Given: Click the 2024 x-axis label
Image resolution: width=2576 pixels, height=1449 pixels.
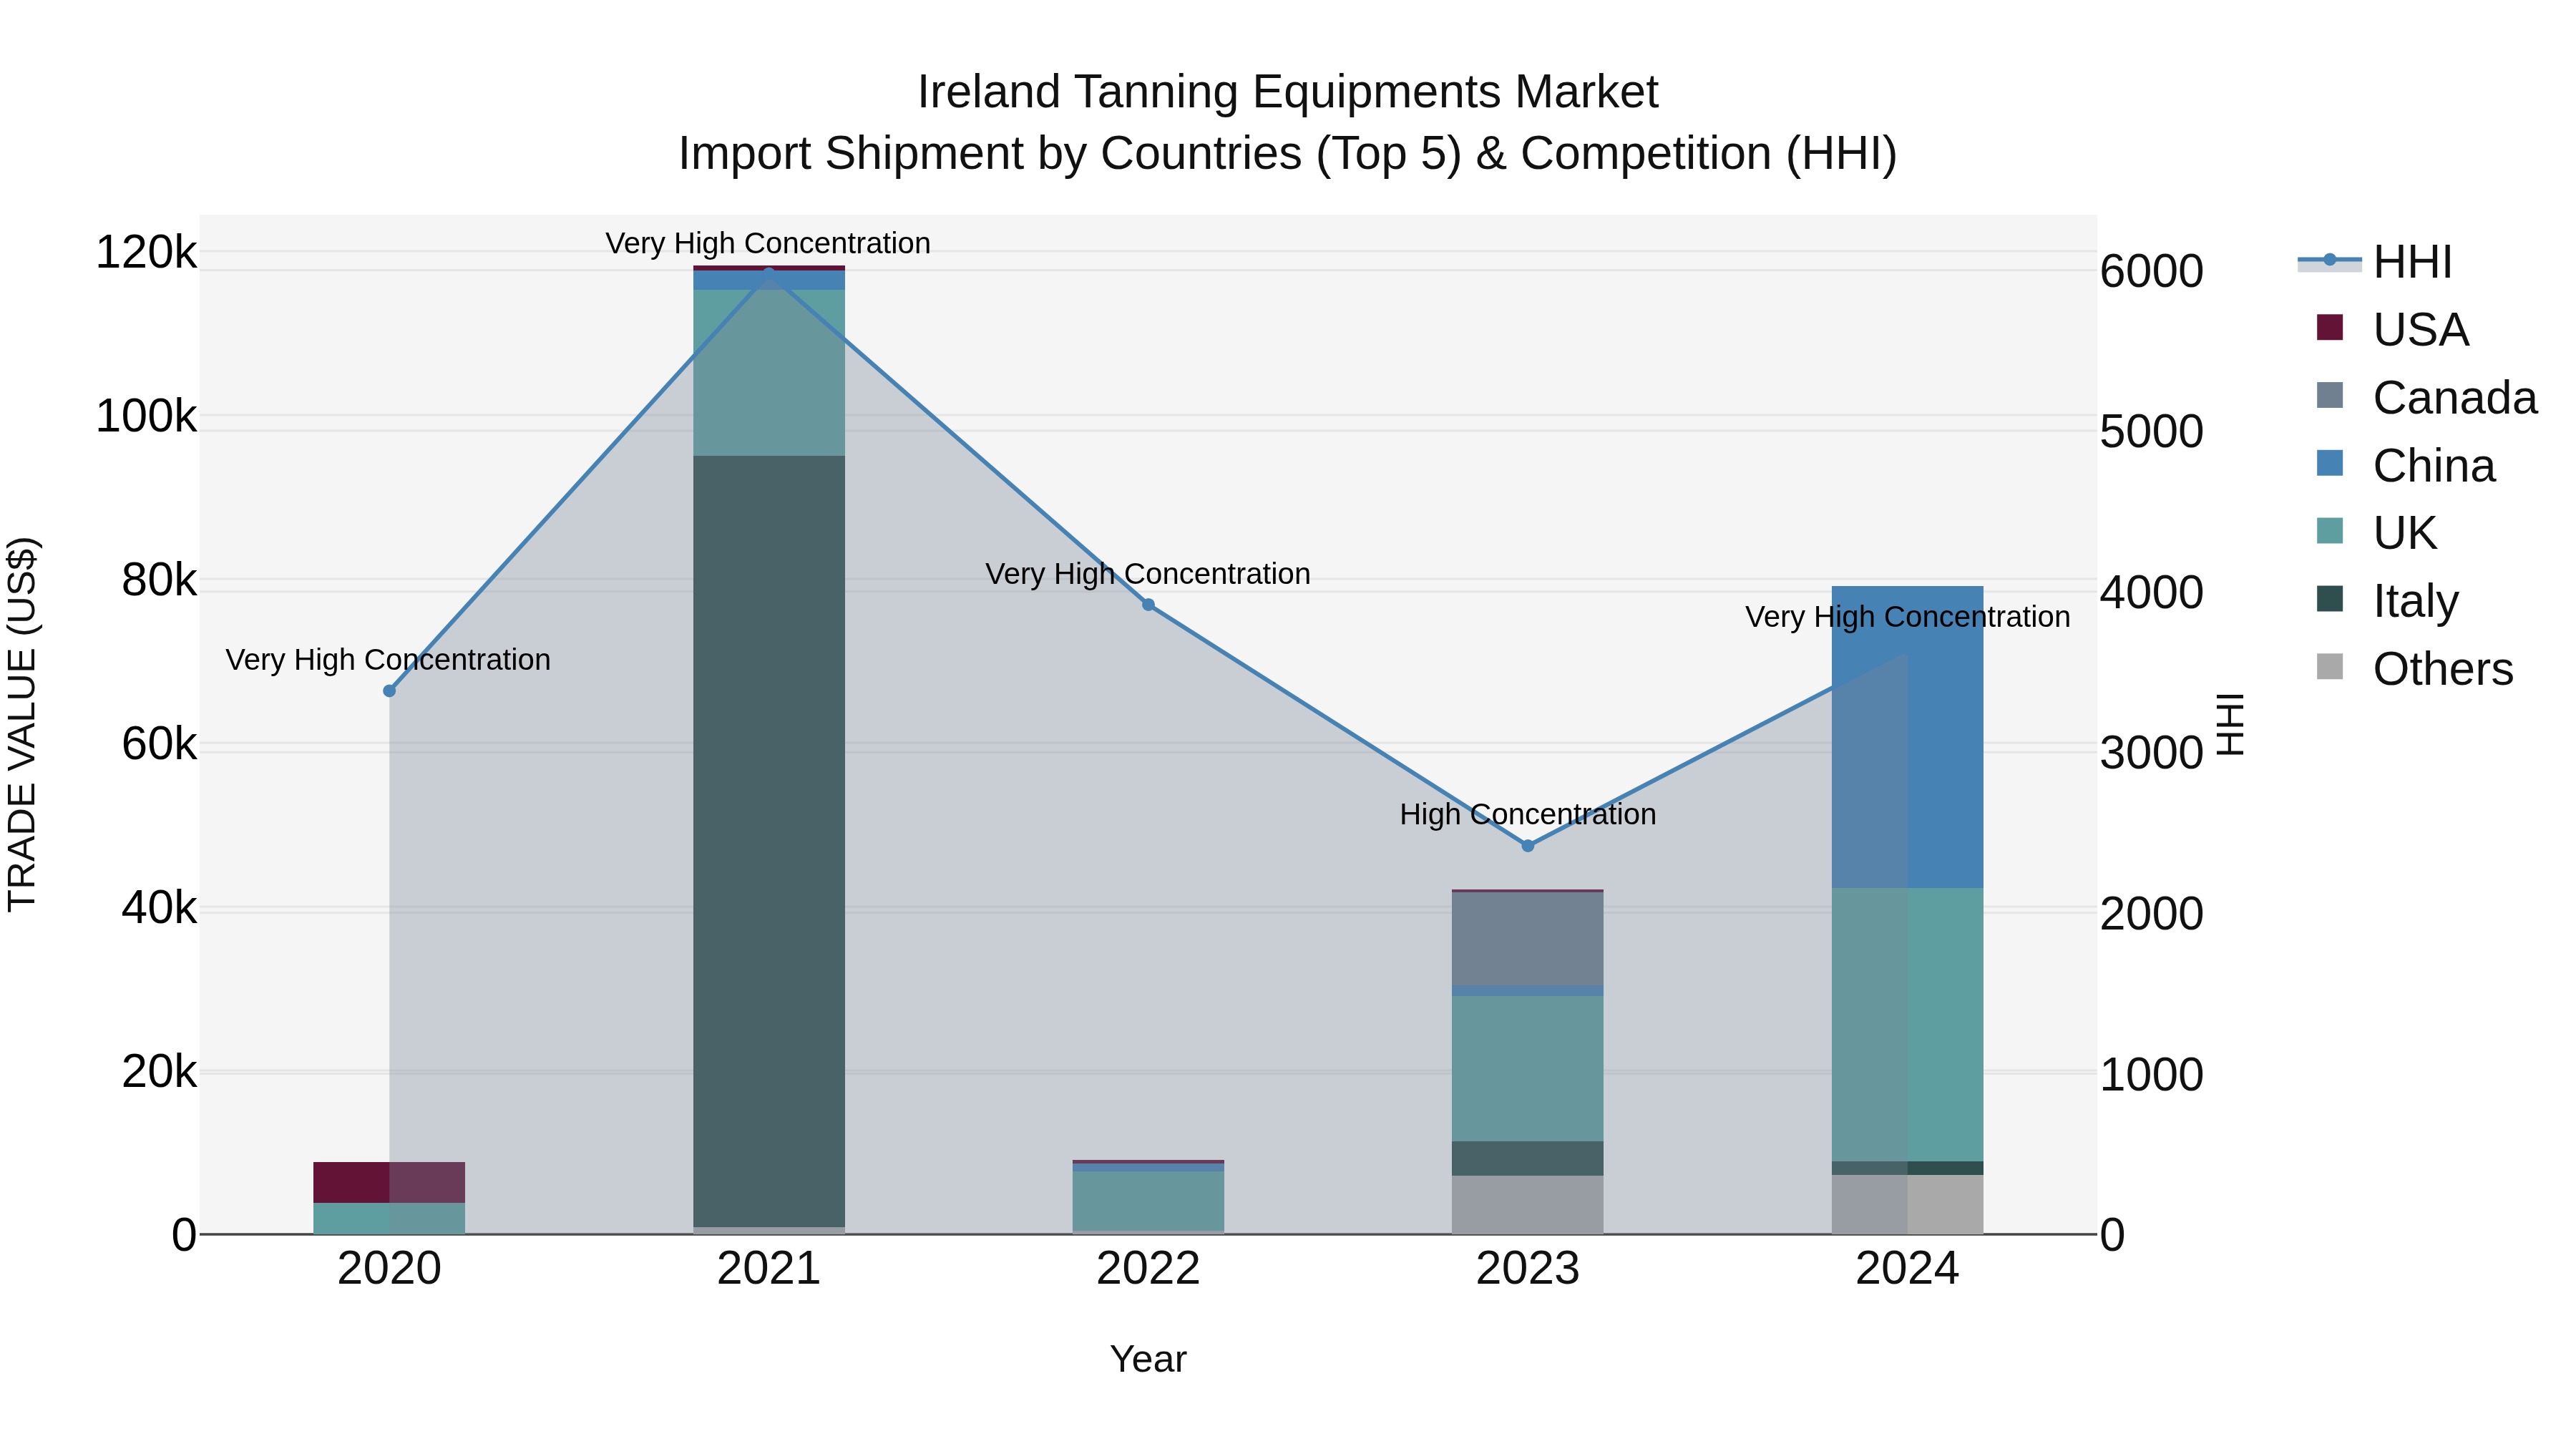Looking at the screenshot, I should pos(1907,1269).
